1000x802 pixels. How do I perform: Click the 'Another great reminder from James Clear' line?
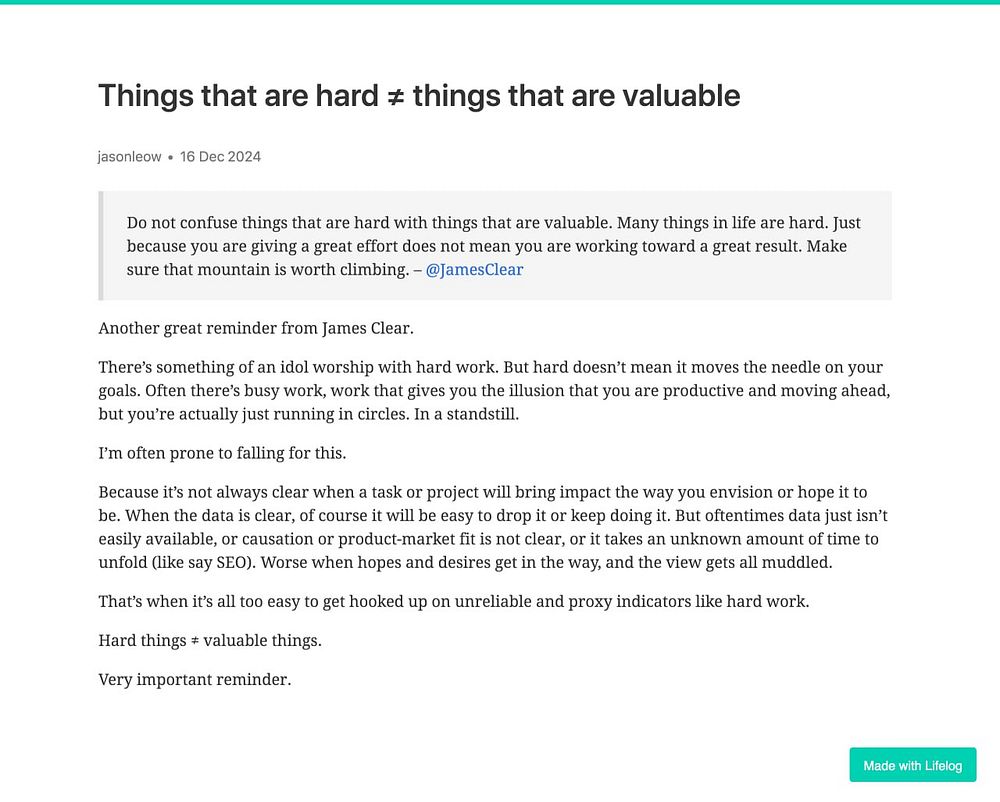[256, 328]
